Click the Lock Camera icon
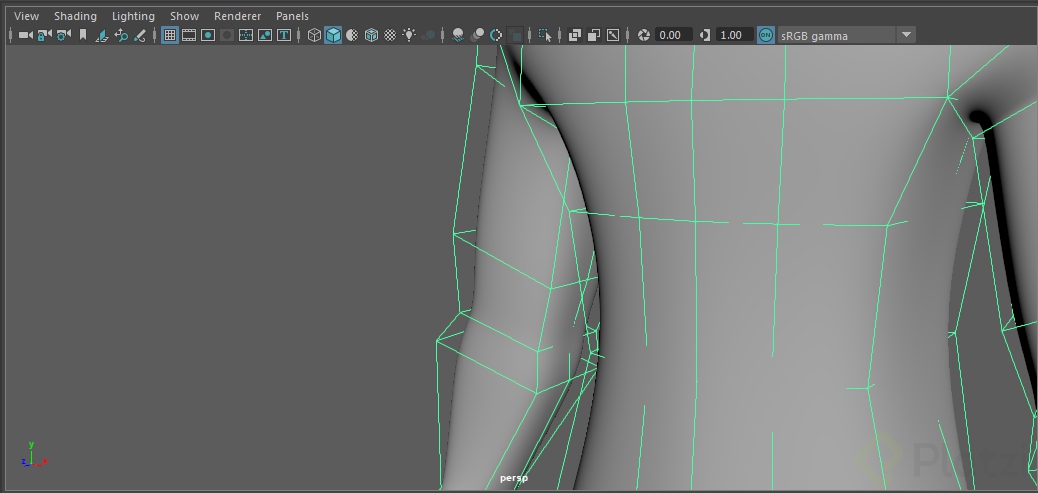 click(44, 35)
